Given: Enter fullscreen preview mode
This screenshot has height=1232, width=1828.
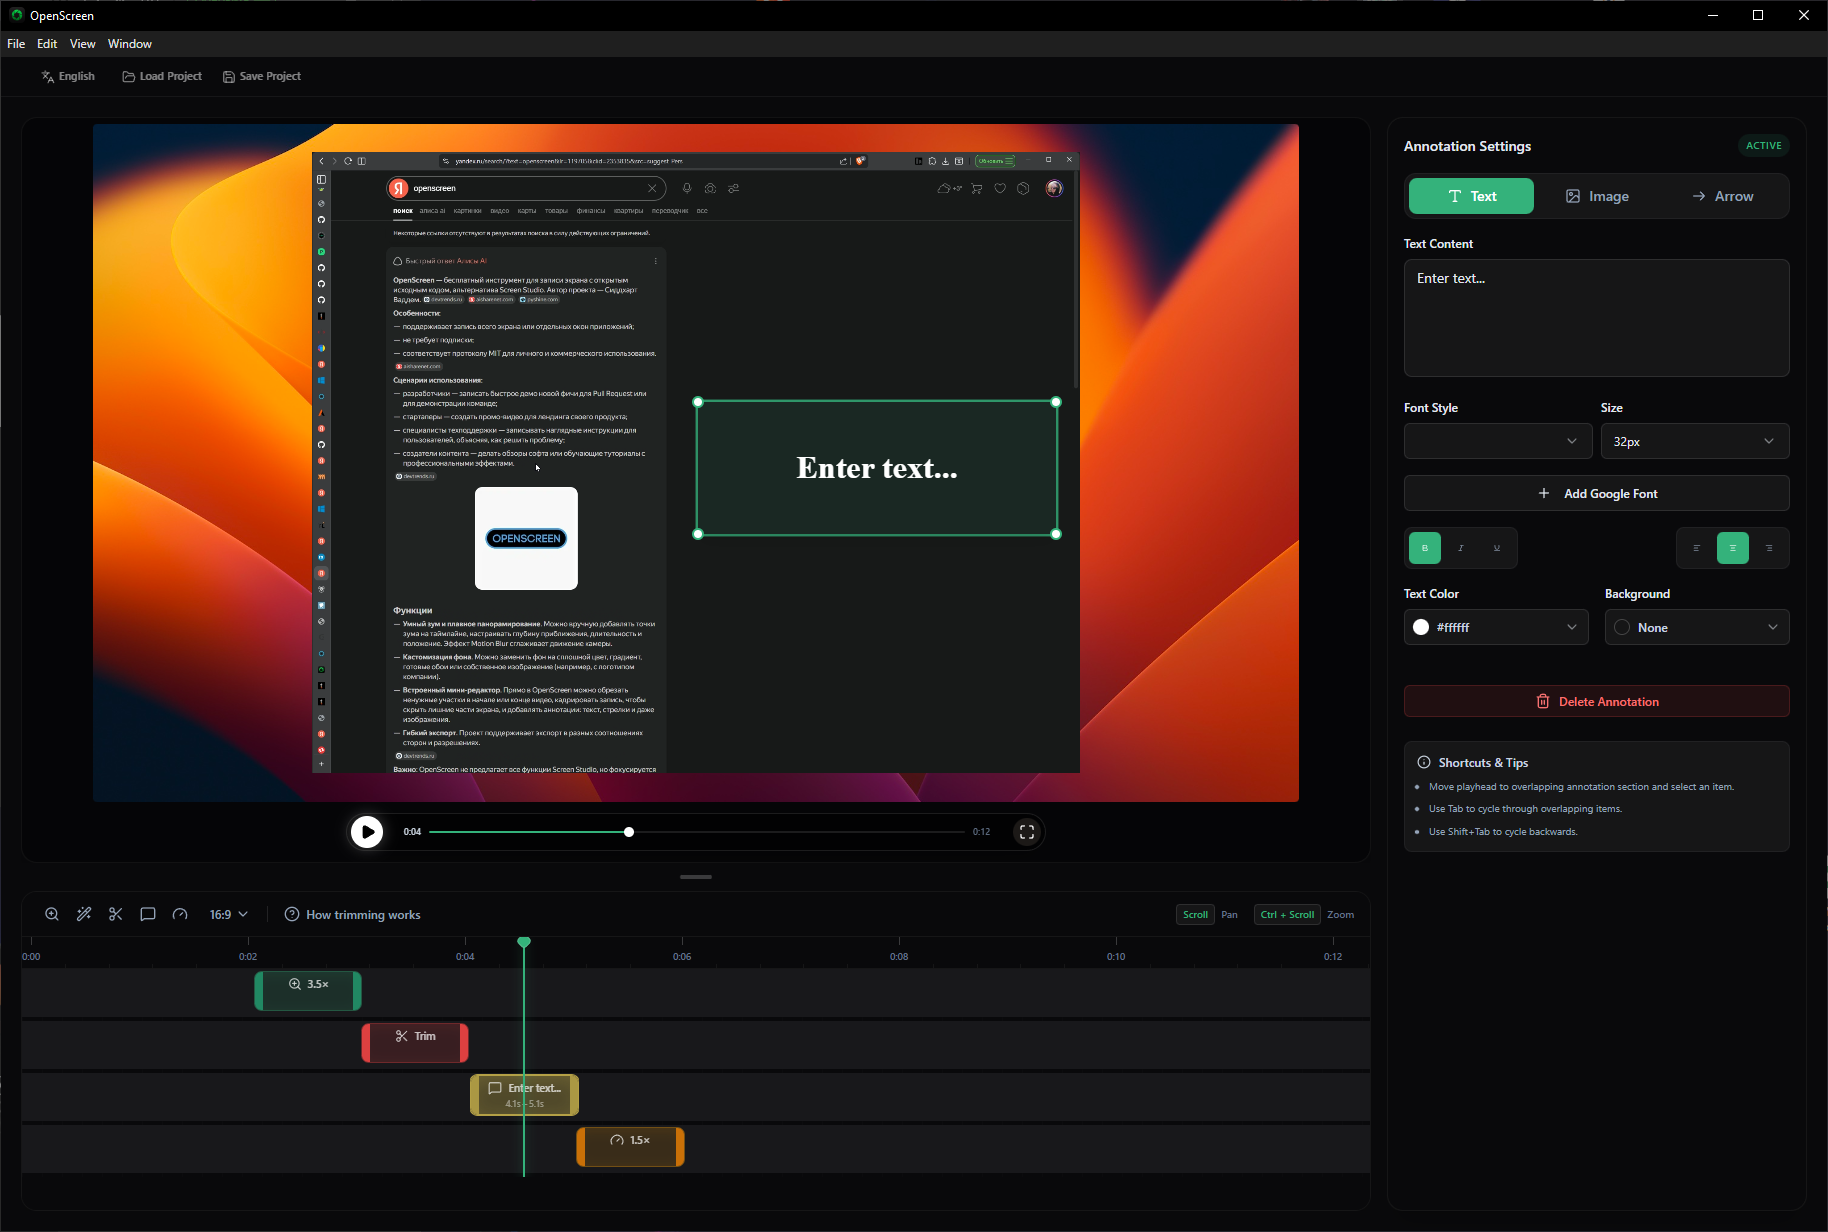Looking at the screenshot, I should [x=1027, y=832].
